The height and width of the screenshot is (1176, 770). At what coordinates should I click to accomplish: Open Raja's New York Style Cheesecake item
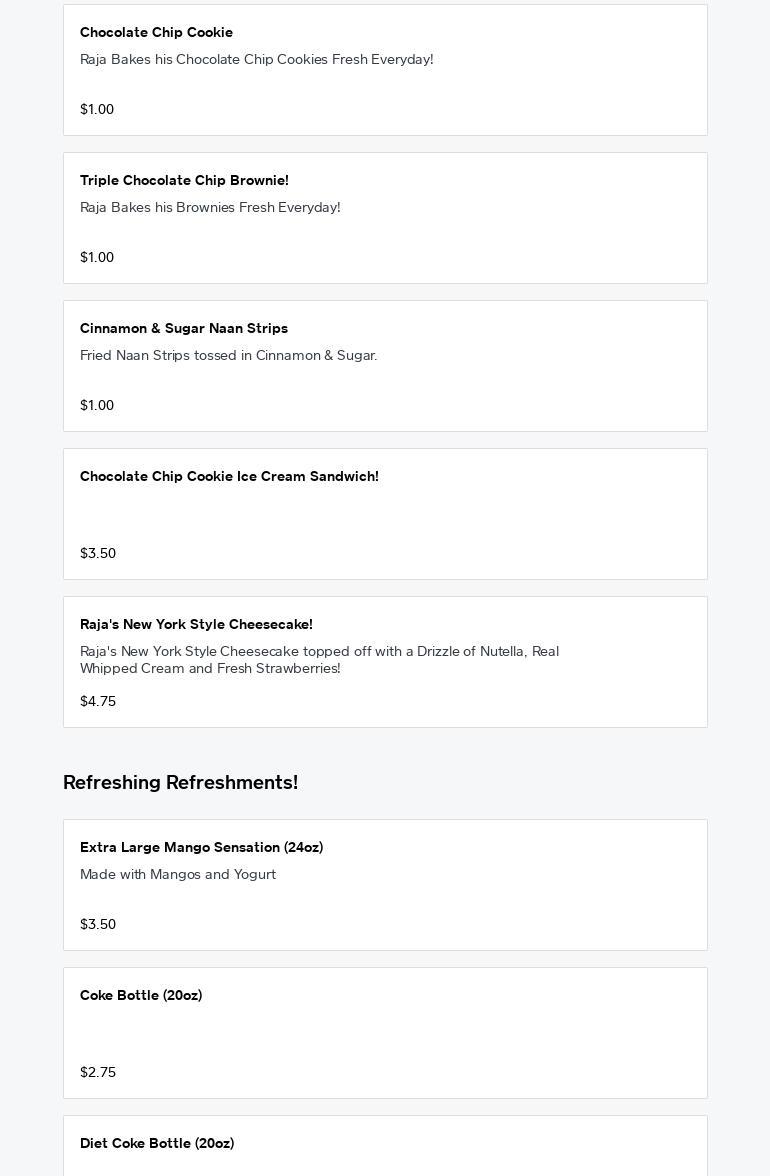pyautogui.click(x=196, y=625)
